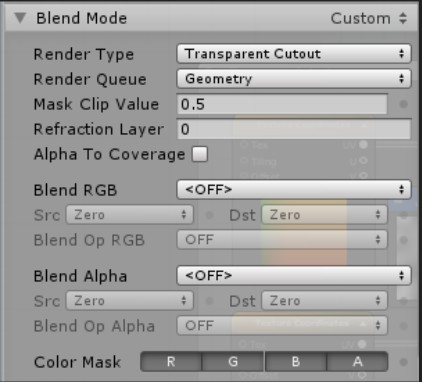
Task: Click the property dot beside Blend Op Alpha
Action: pos(404,326)
